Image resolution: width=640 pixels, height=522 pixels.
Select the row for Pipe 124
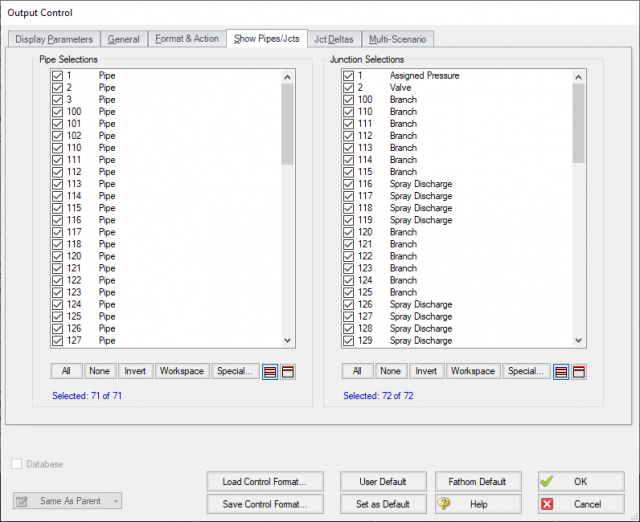(x=166, y=304)
